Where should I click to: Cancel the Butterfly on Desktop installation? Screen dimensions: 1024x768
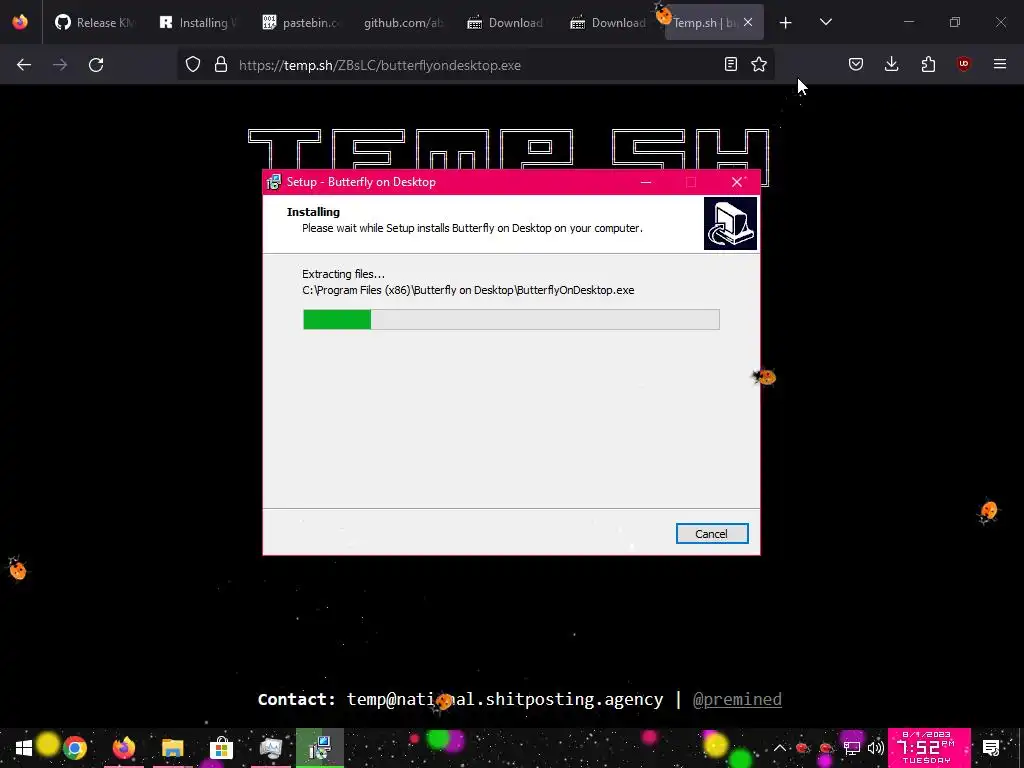[712, 534]
